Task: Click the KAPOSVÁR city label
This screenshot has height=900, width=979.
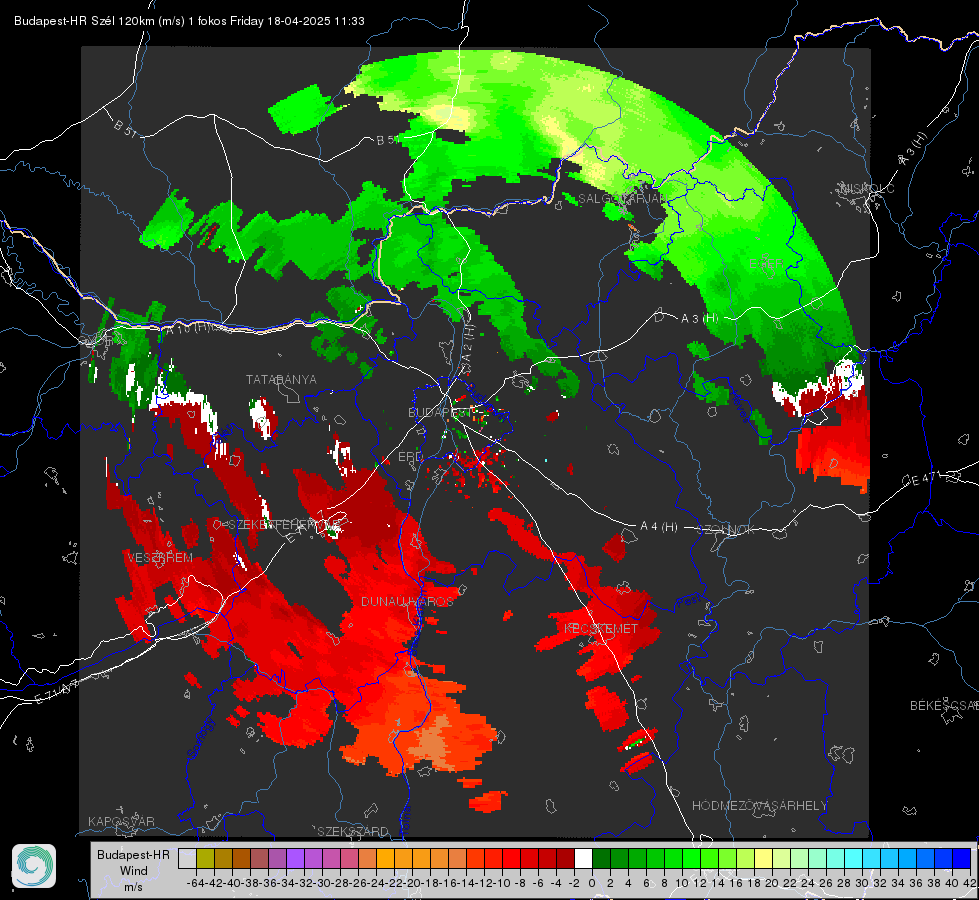Action: [121, 821]
